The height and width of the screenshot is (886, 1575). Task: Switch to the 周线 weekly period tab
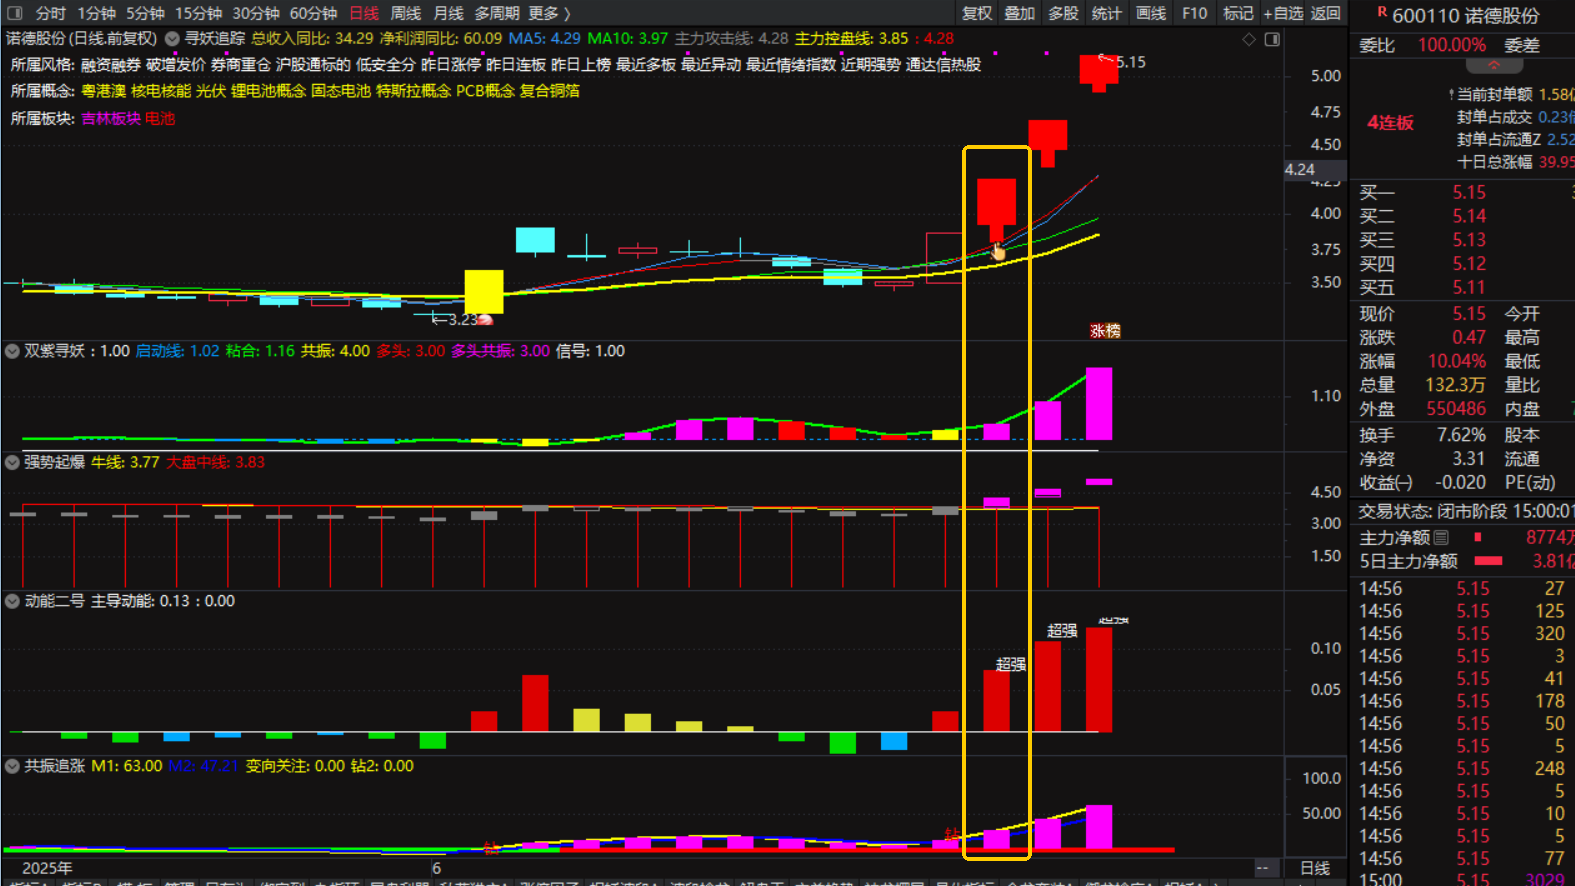pyautogui.click(x=405, y=13)
